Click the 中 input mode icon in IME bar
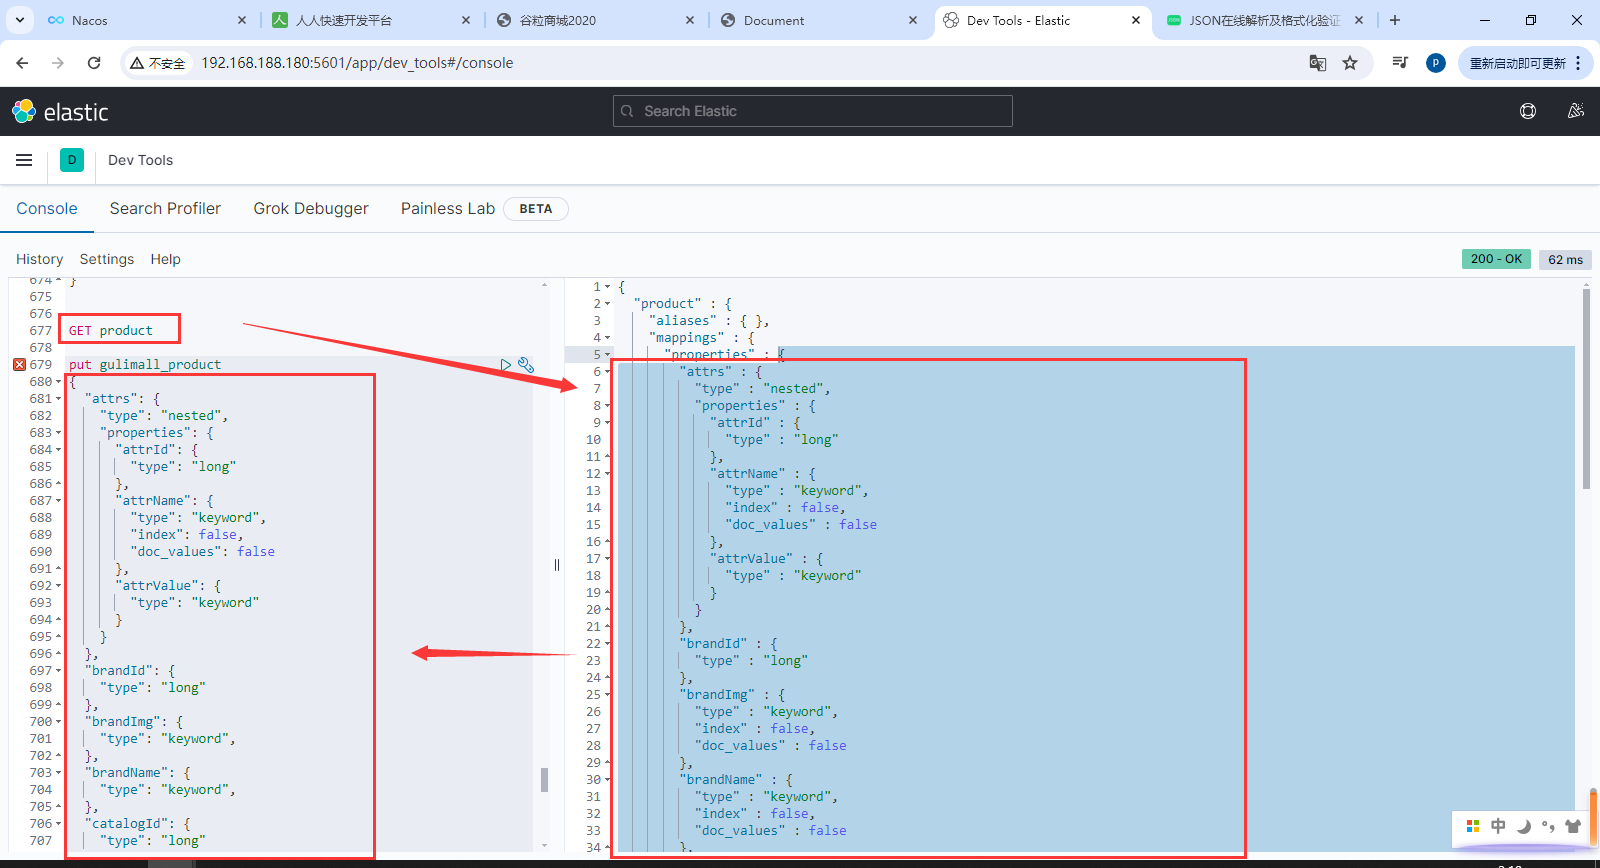 [x=1498, y=826]
